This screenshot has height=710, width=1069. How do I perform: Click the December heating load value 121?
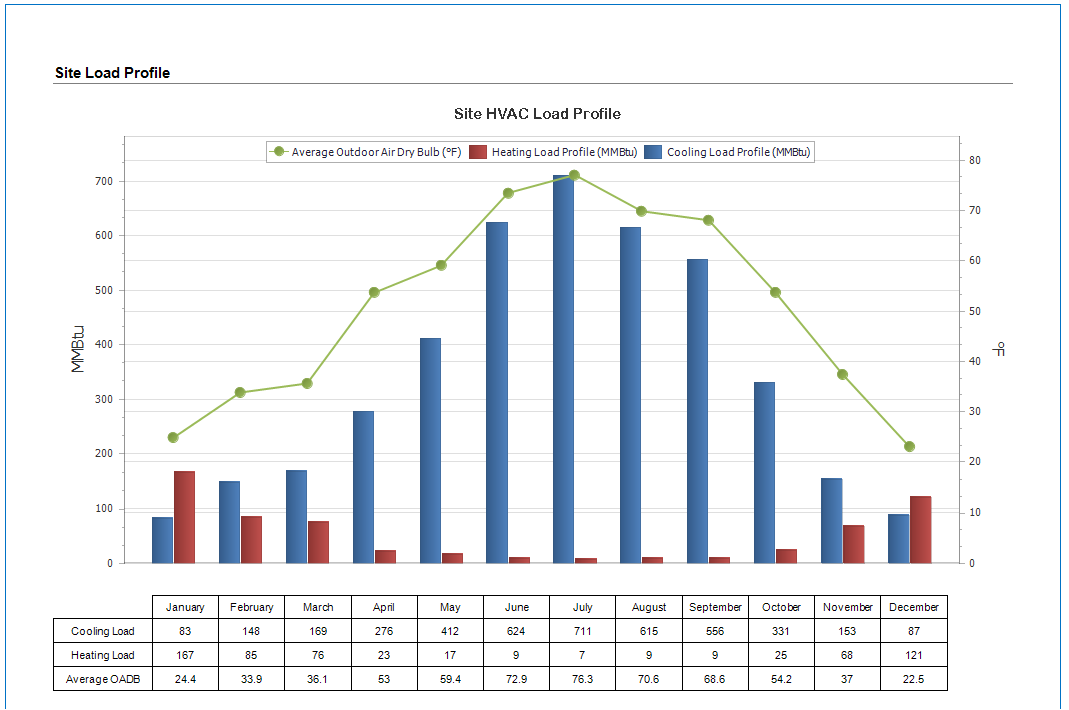tap(914, 655)
